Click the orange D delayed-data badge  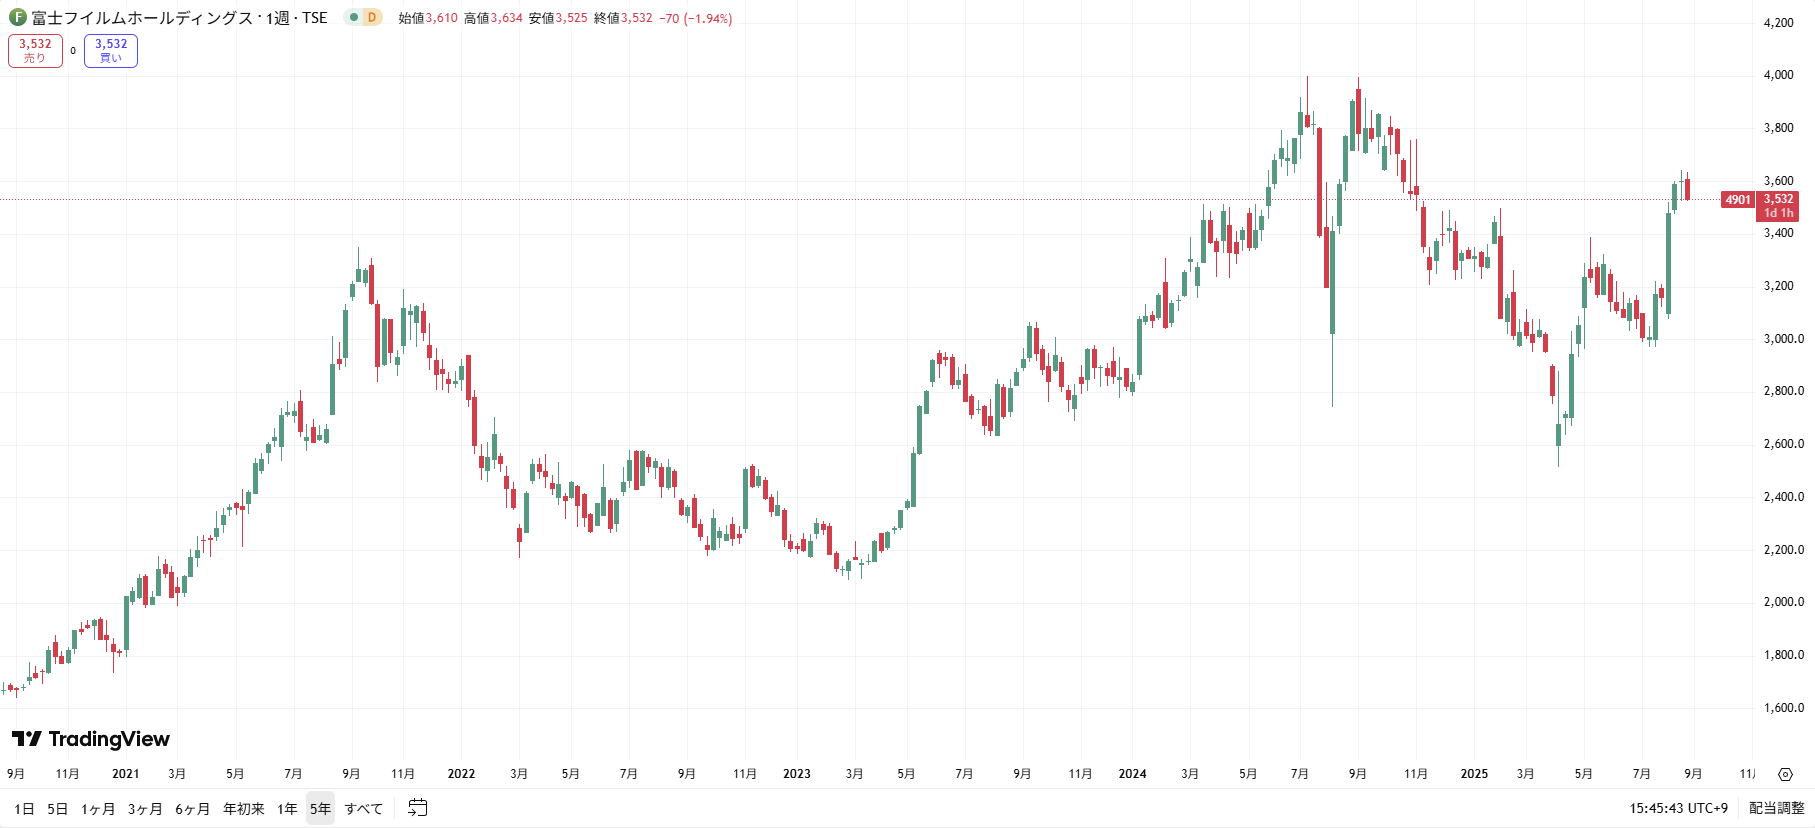(x=372, y=17)
